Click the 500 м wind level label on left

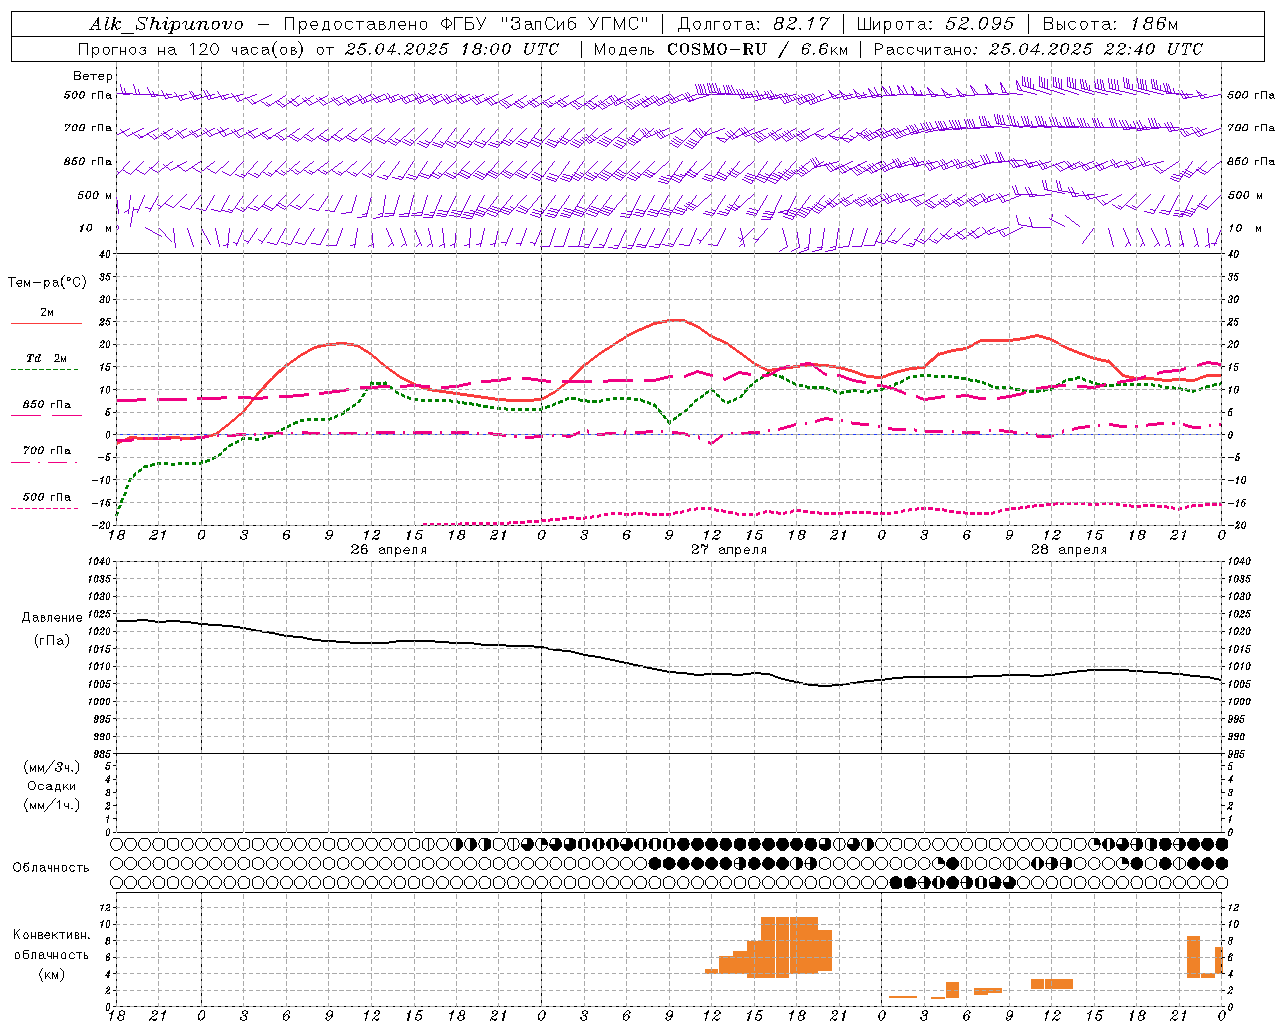click(94, 195)
